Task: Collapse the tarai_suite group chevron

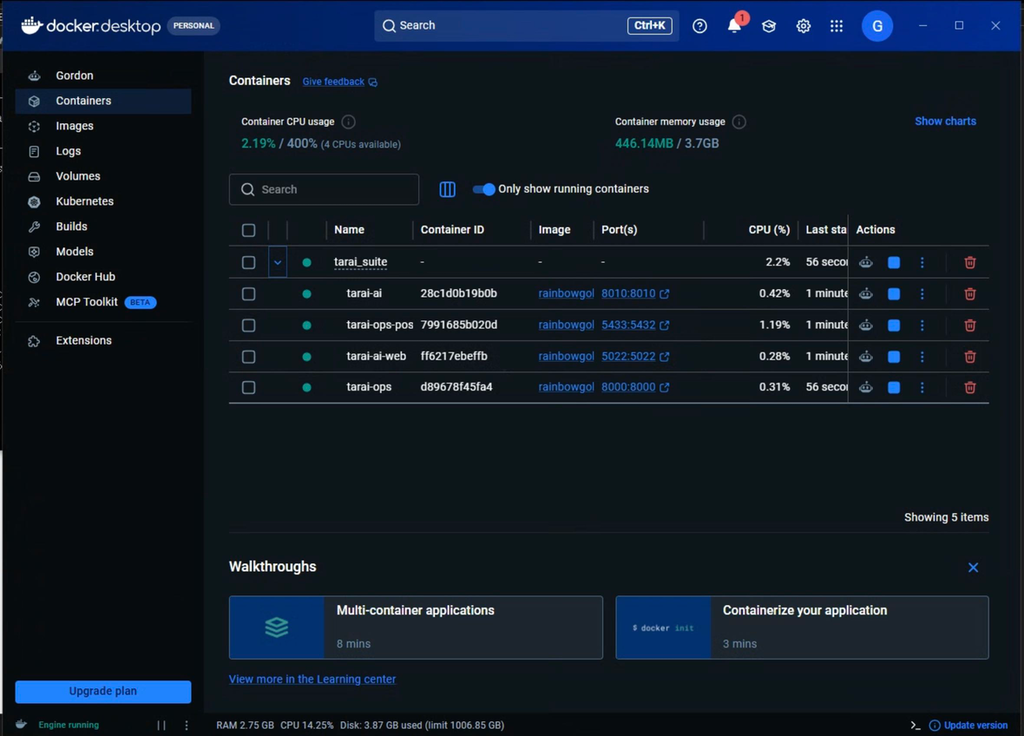Action: pyautogui.click(x=278, y=263)
